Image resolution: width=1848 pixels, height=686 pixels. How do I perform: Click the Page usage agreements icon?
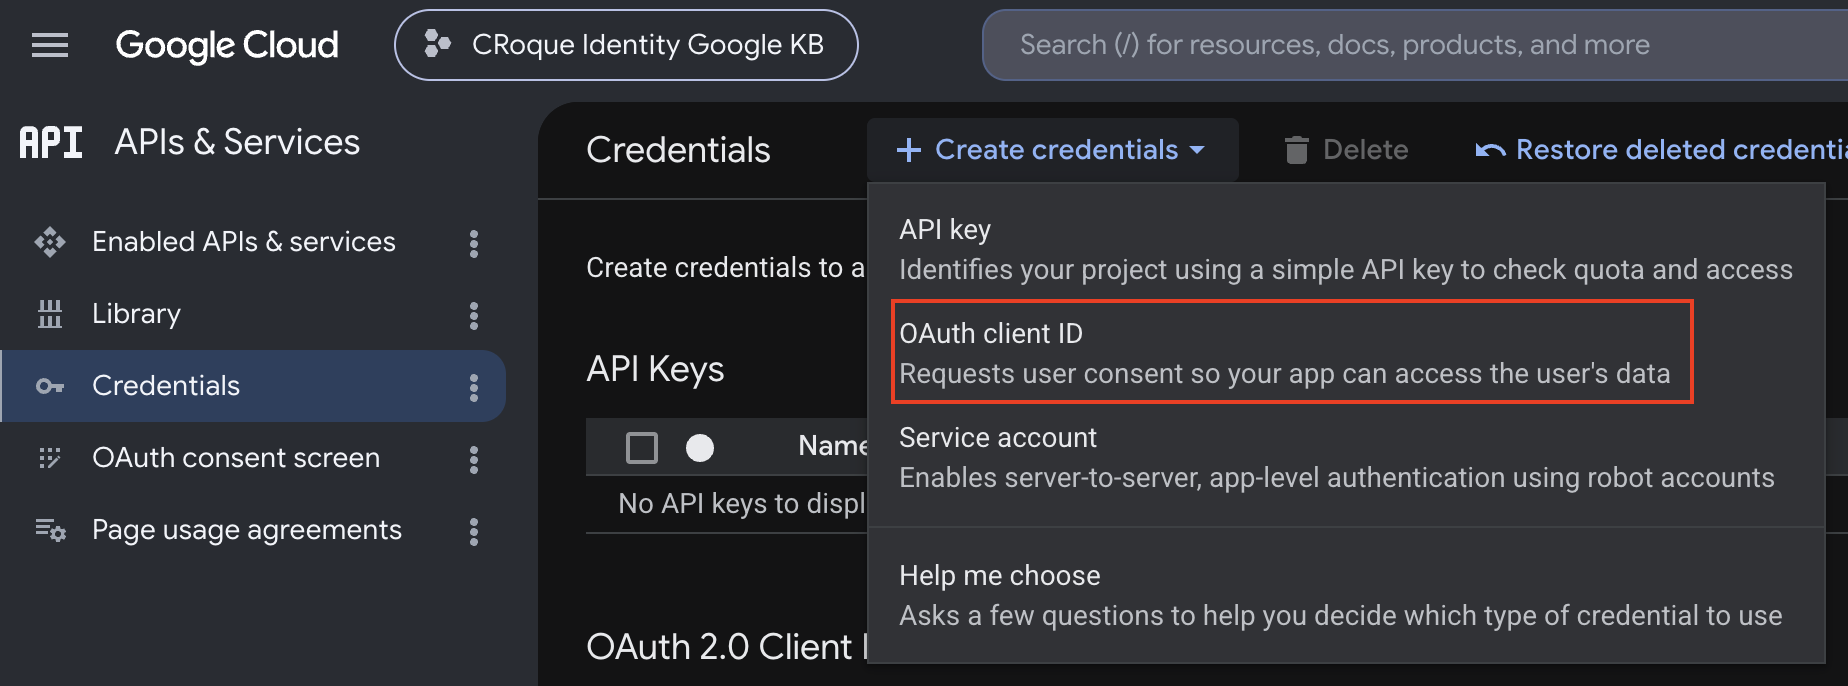(51, 530)
